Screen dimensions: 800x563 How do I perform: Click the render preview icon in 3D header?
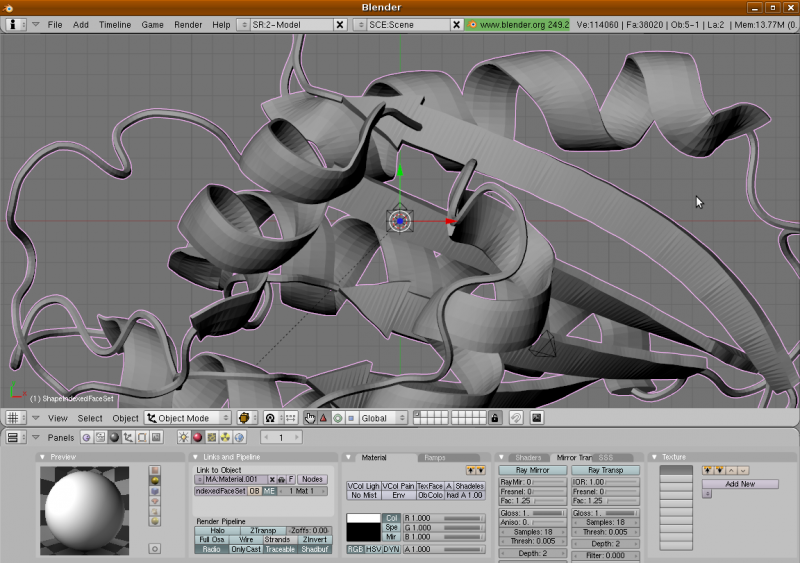[x=537, y=418]
